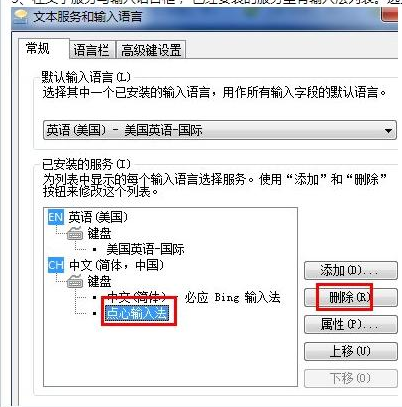Click the CH language badge icon
The height and width of the screenshot is (407, 402).
[56, 266]
